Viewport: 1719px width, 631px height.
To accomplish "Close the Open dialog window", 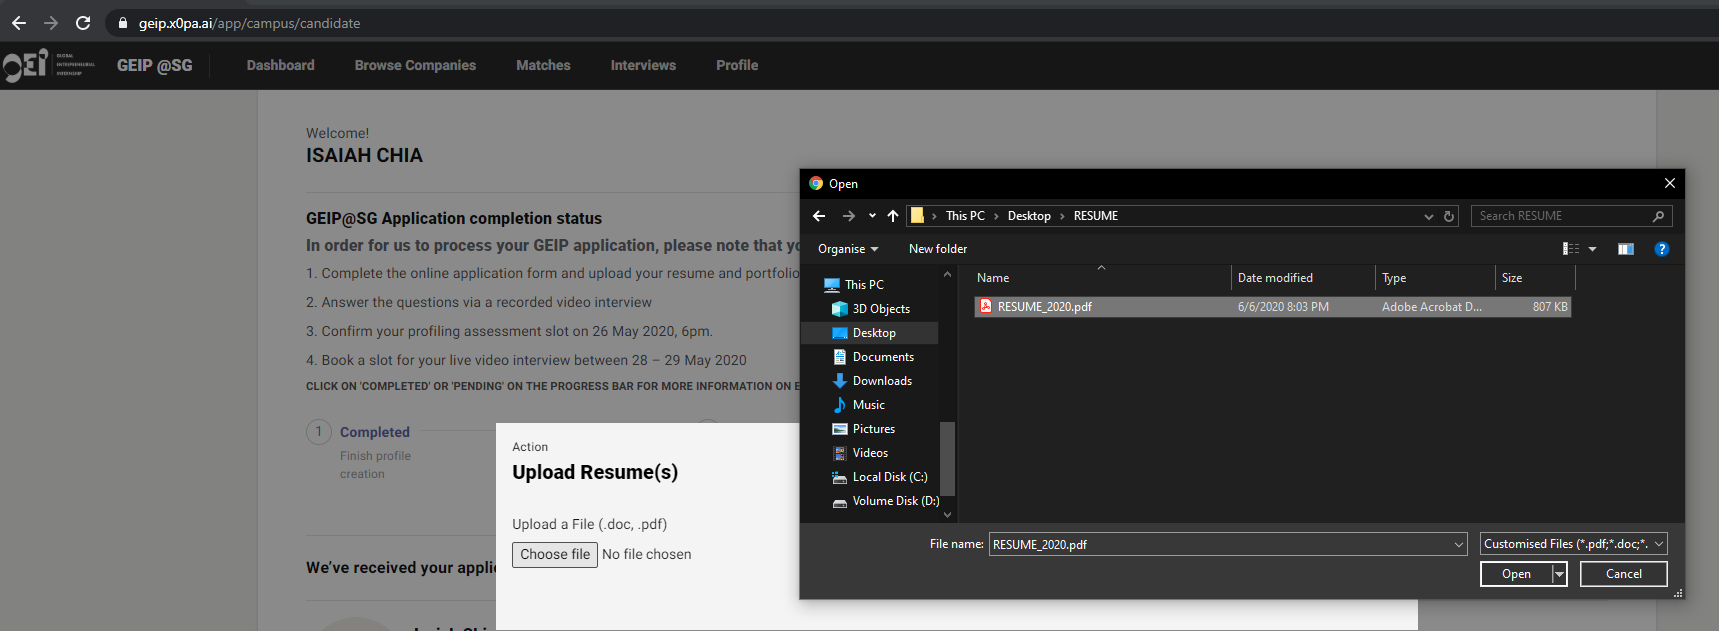I will [x=1669, y=183].
